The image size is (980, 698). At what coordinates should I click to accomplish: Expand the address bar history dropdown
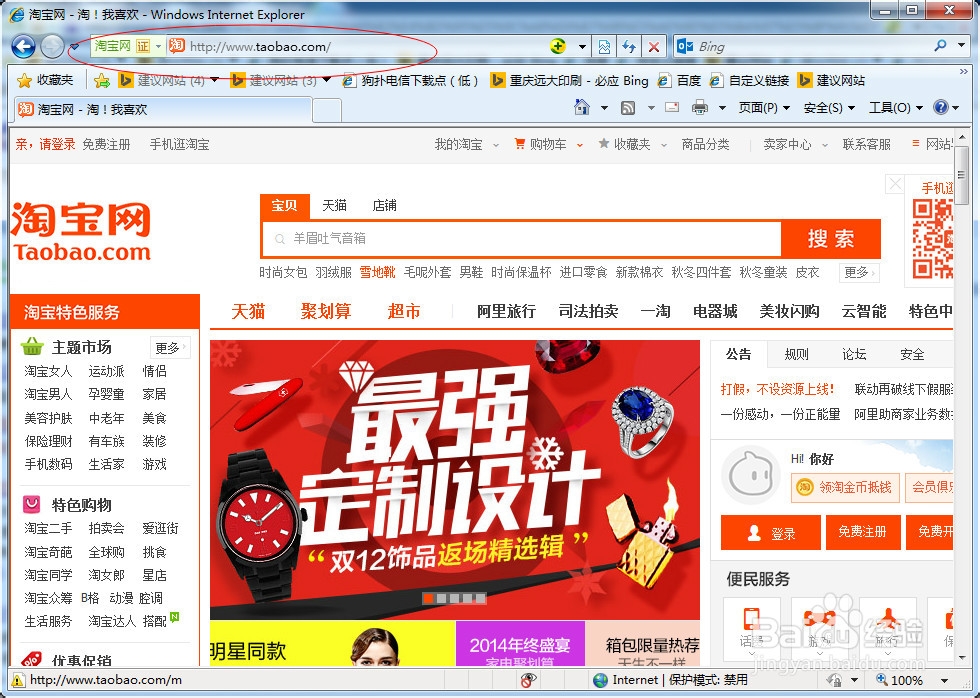(x=582, y=46)
